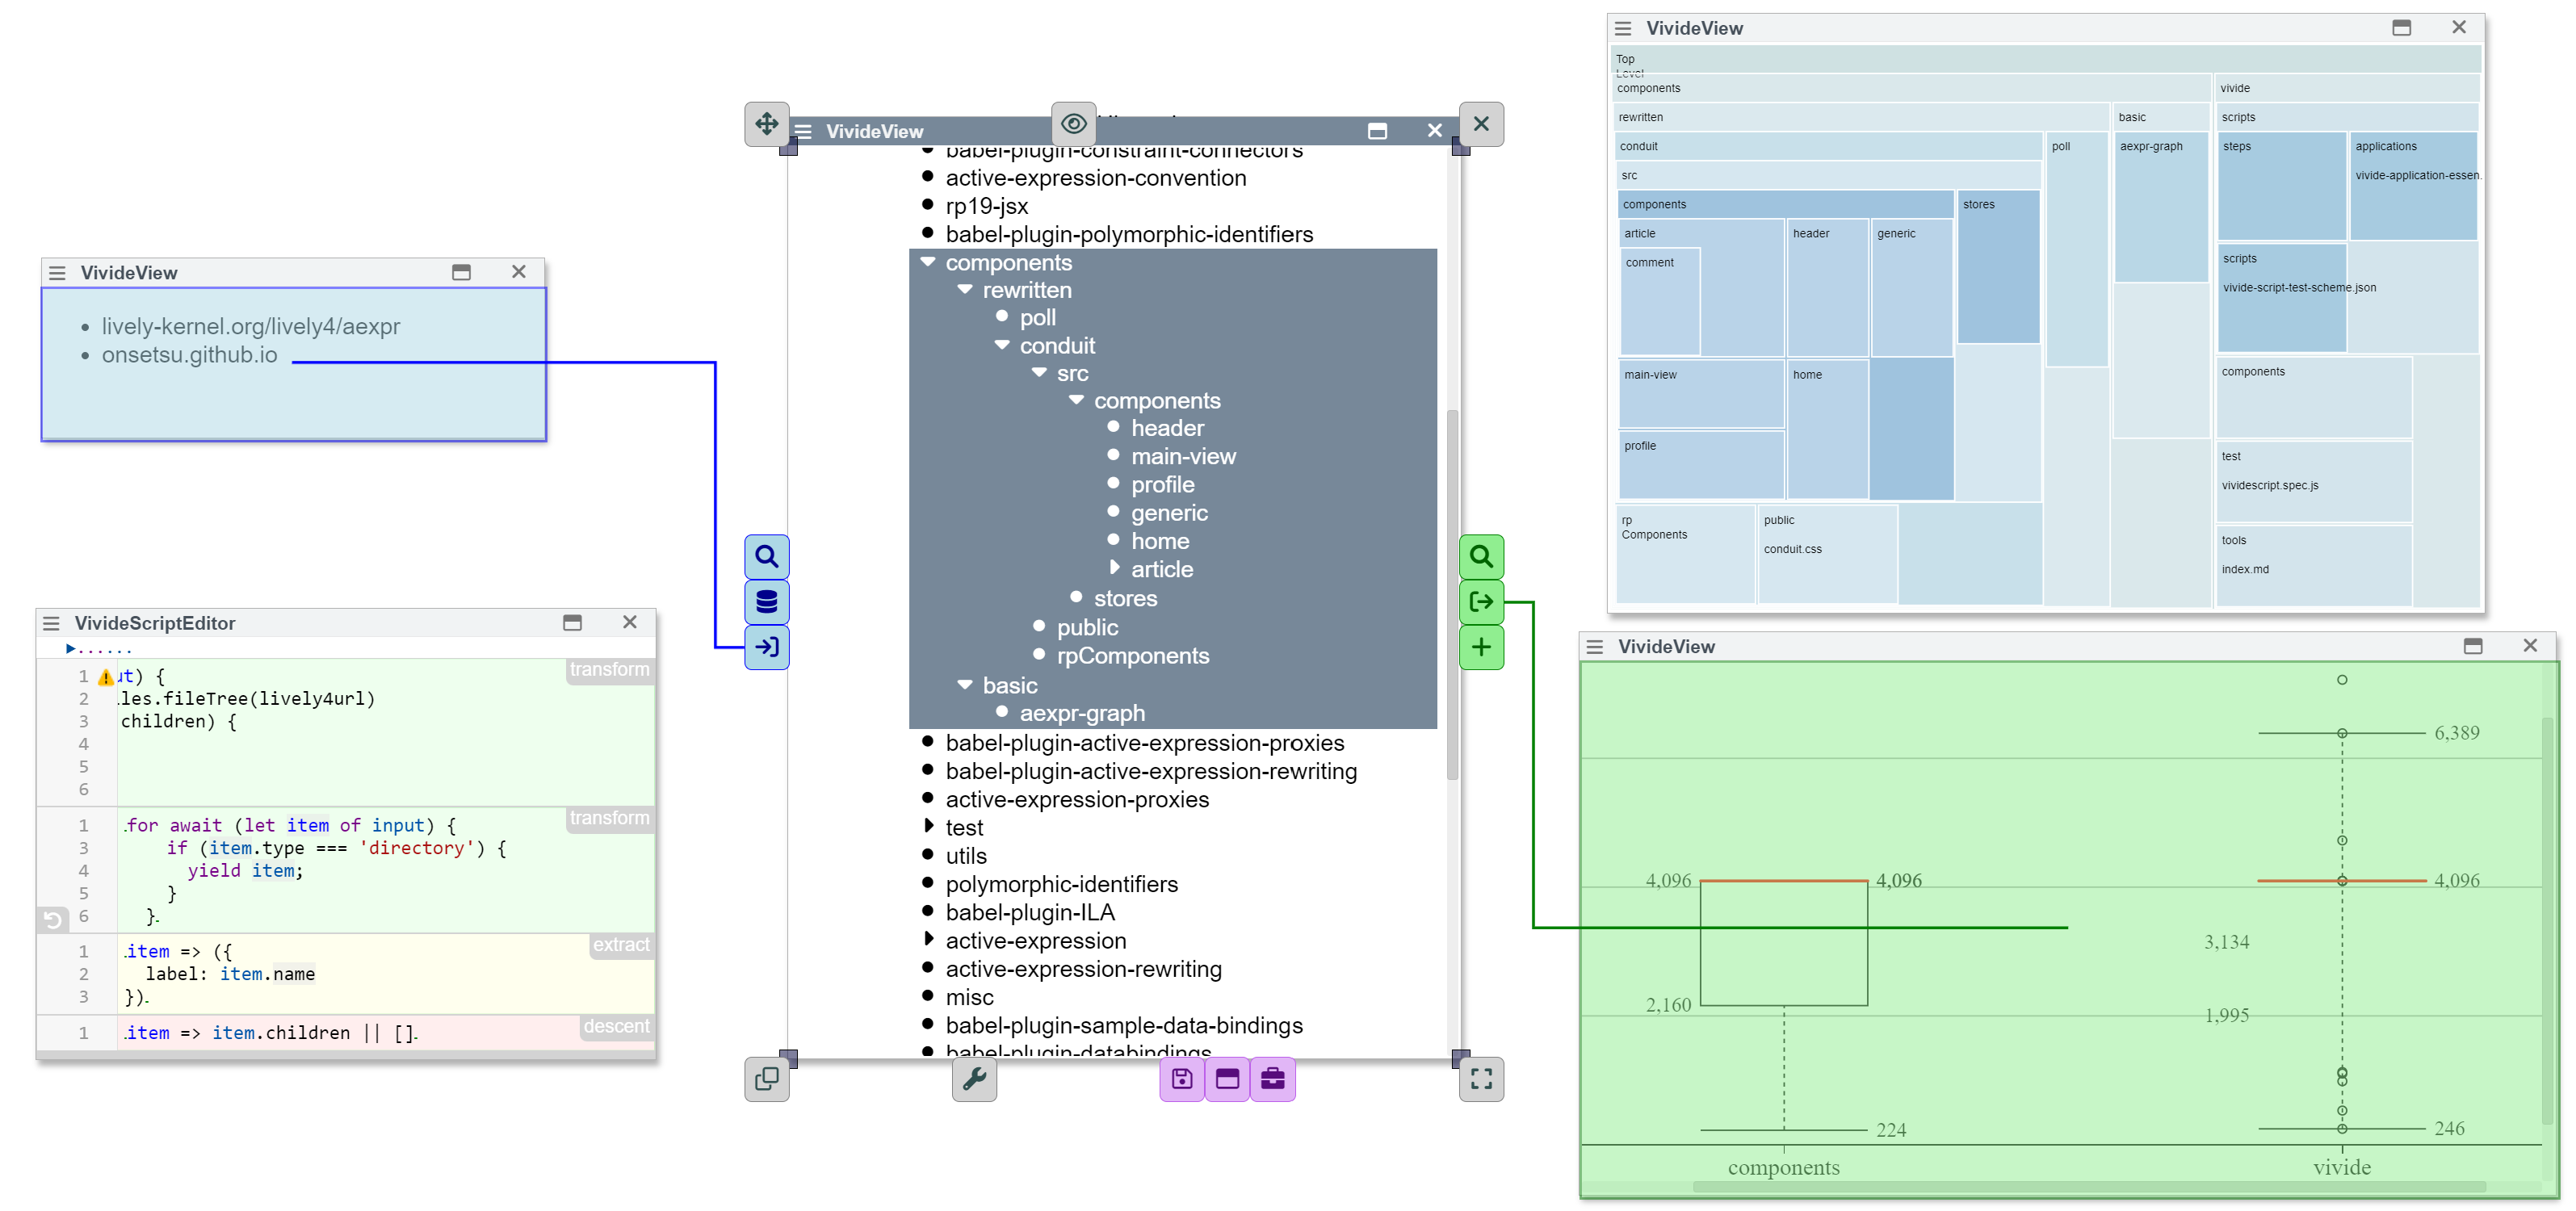Collapse the conduit tree node
This screenshot has width=2576, height=1211.
pyautogui.click(x=1002, y=345)
